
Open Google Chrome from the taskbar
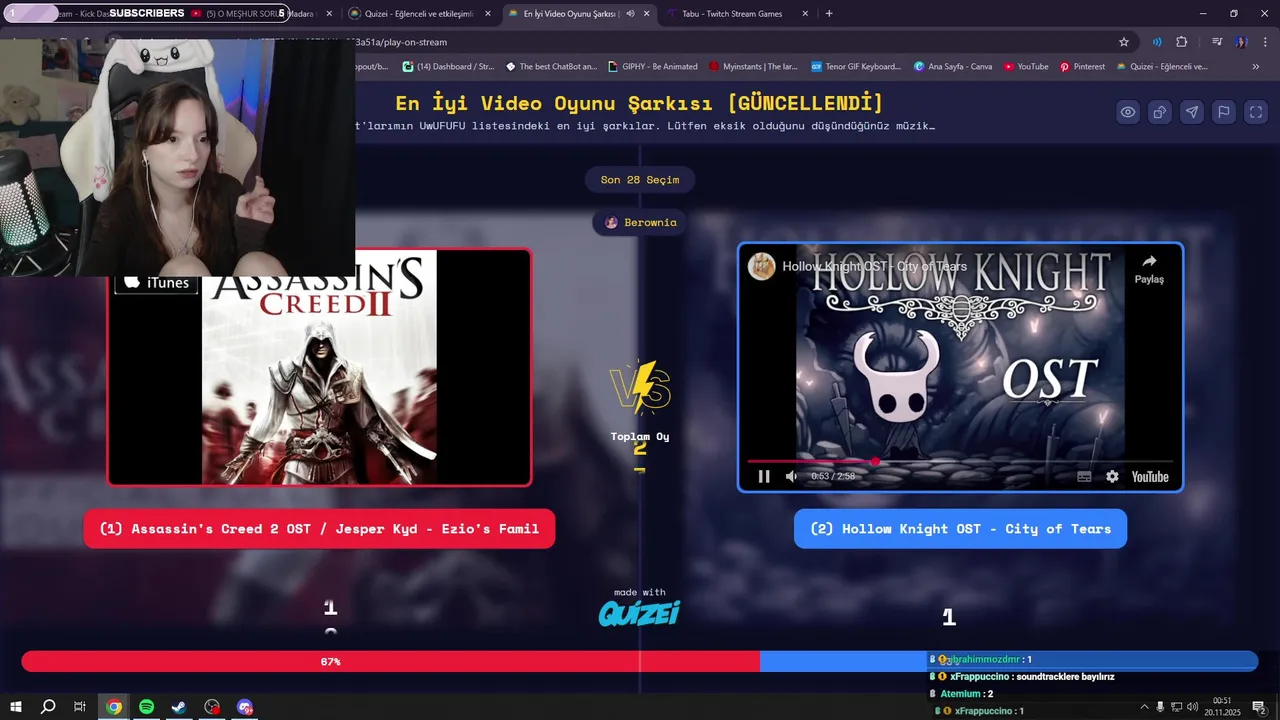[114, 707]
